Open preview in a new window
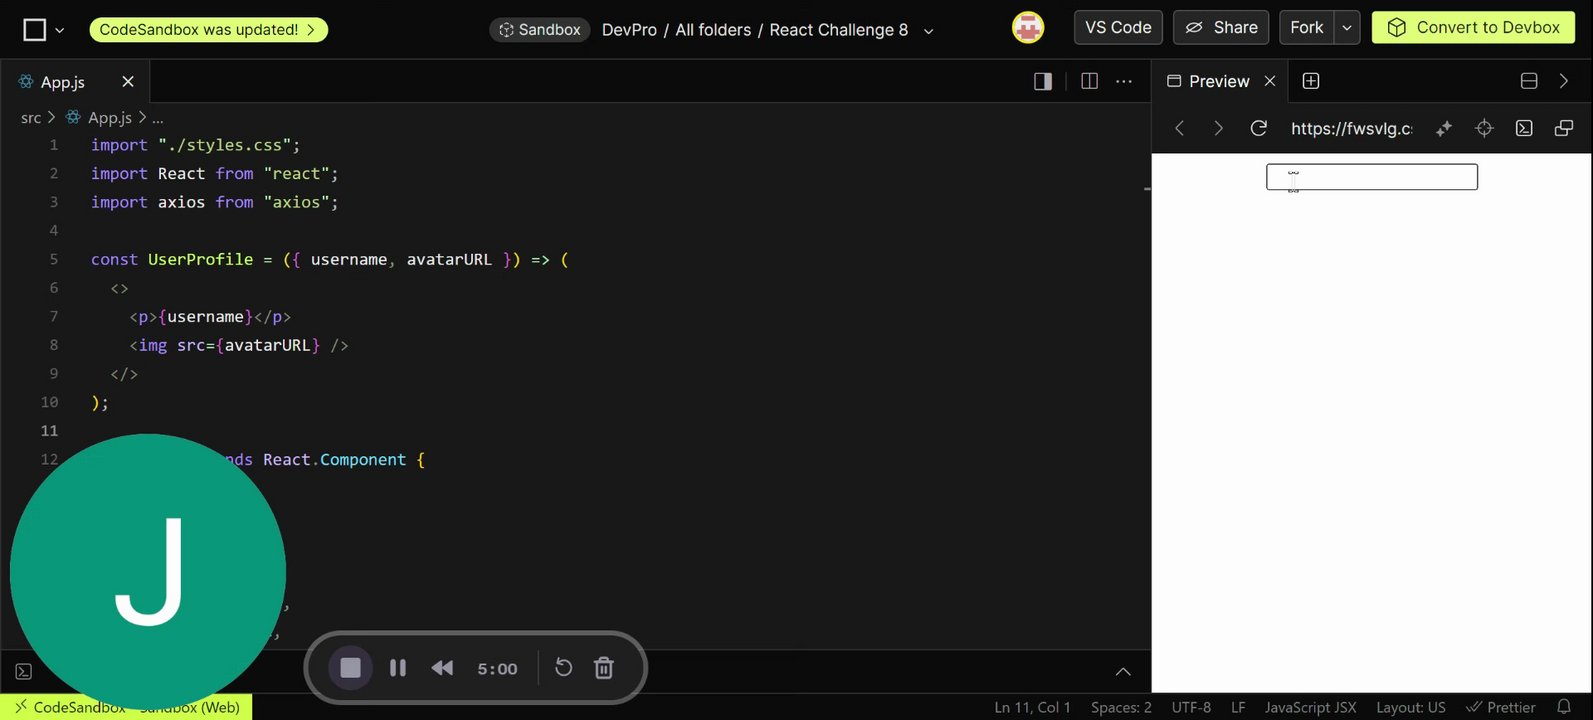This screenshot has width=1593, height=720. pos(1564,128)
